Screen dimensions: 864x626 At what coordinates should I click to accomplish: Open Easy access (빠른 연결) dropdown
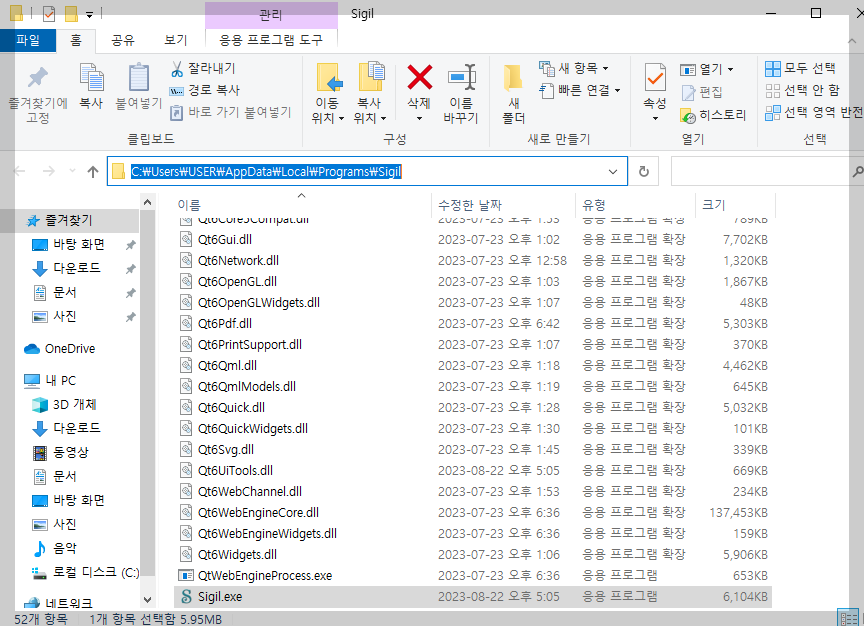click(580, 90)
